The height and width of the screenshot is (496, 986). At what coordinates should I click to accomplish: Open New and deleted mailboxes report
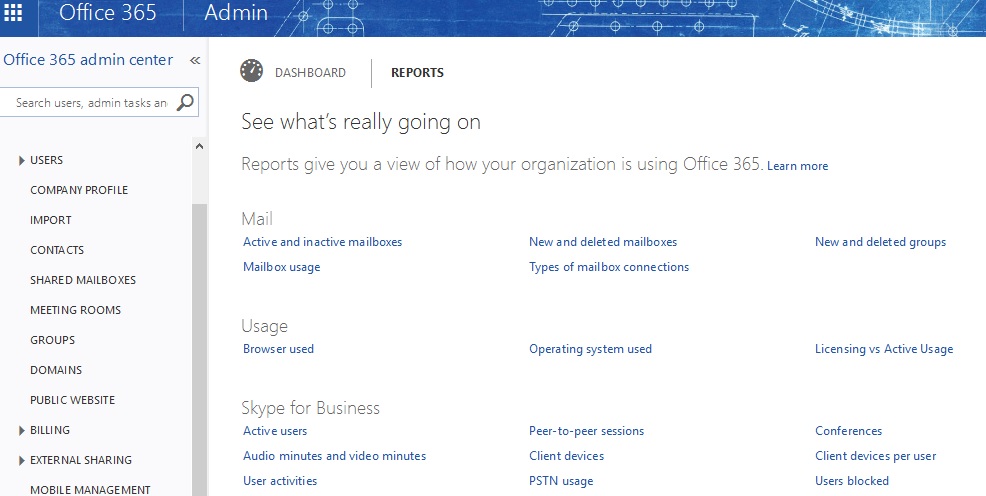pyautogui.click(x=603, y=242)
